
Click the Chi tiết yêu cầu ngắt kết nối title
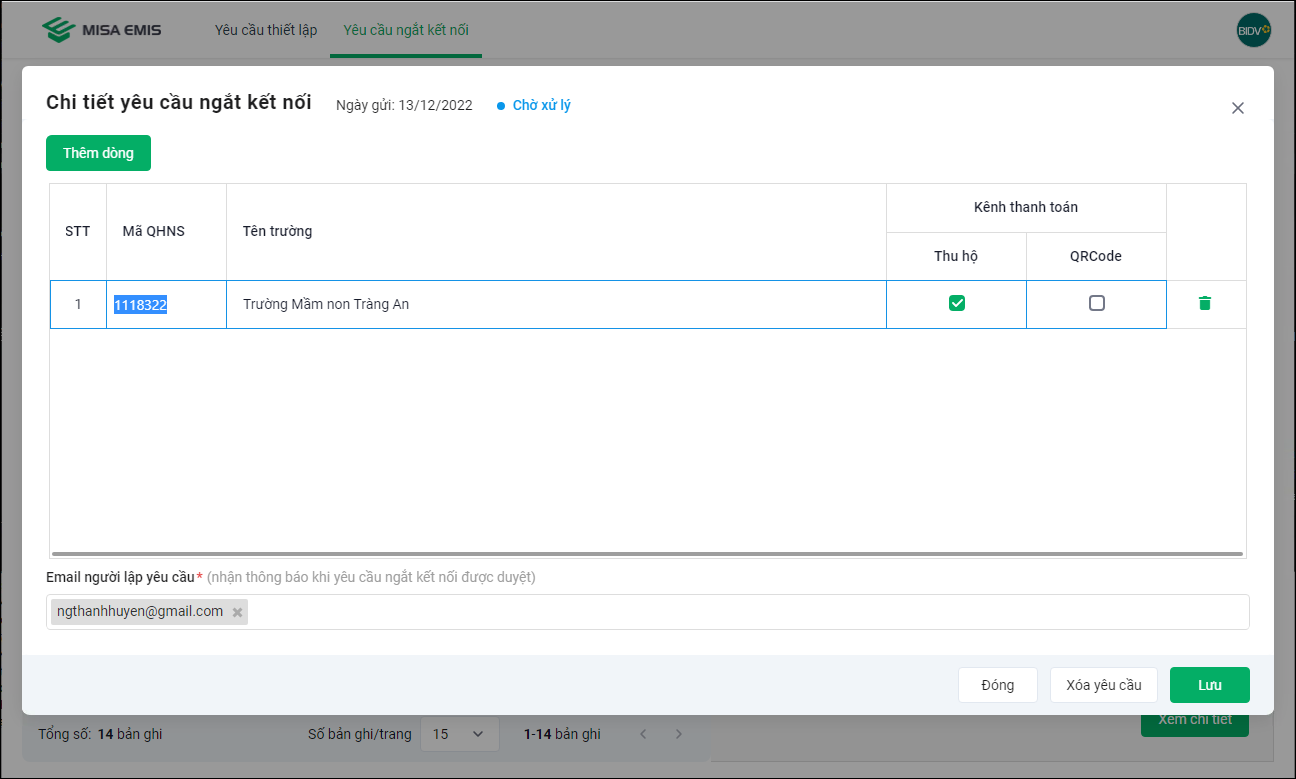pyautogui.click(x=179, y=102)
